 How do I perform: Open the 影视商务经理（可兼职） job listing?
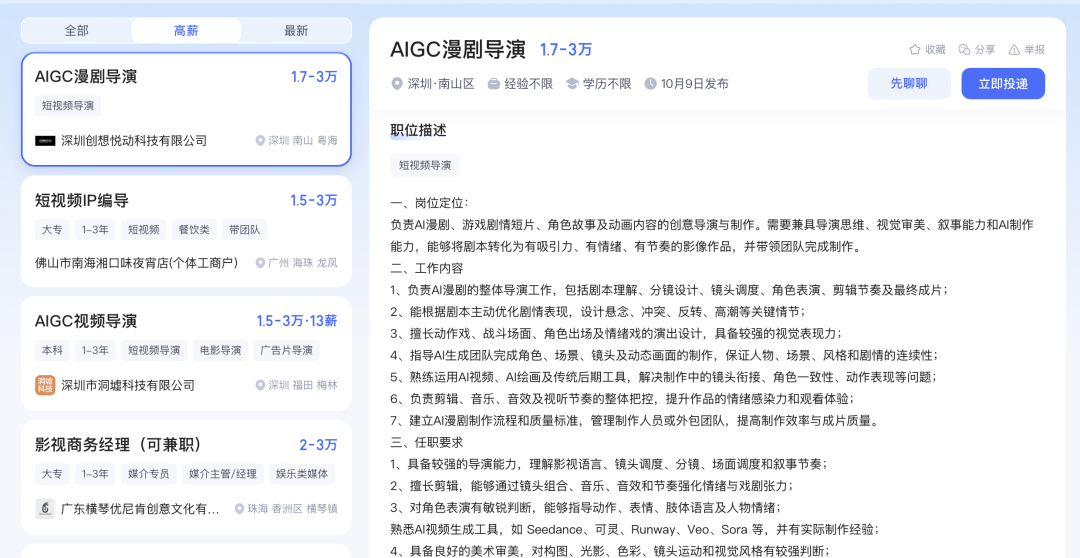(186, 477)
